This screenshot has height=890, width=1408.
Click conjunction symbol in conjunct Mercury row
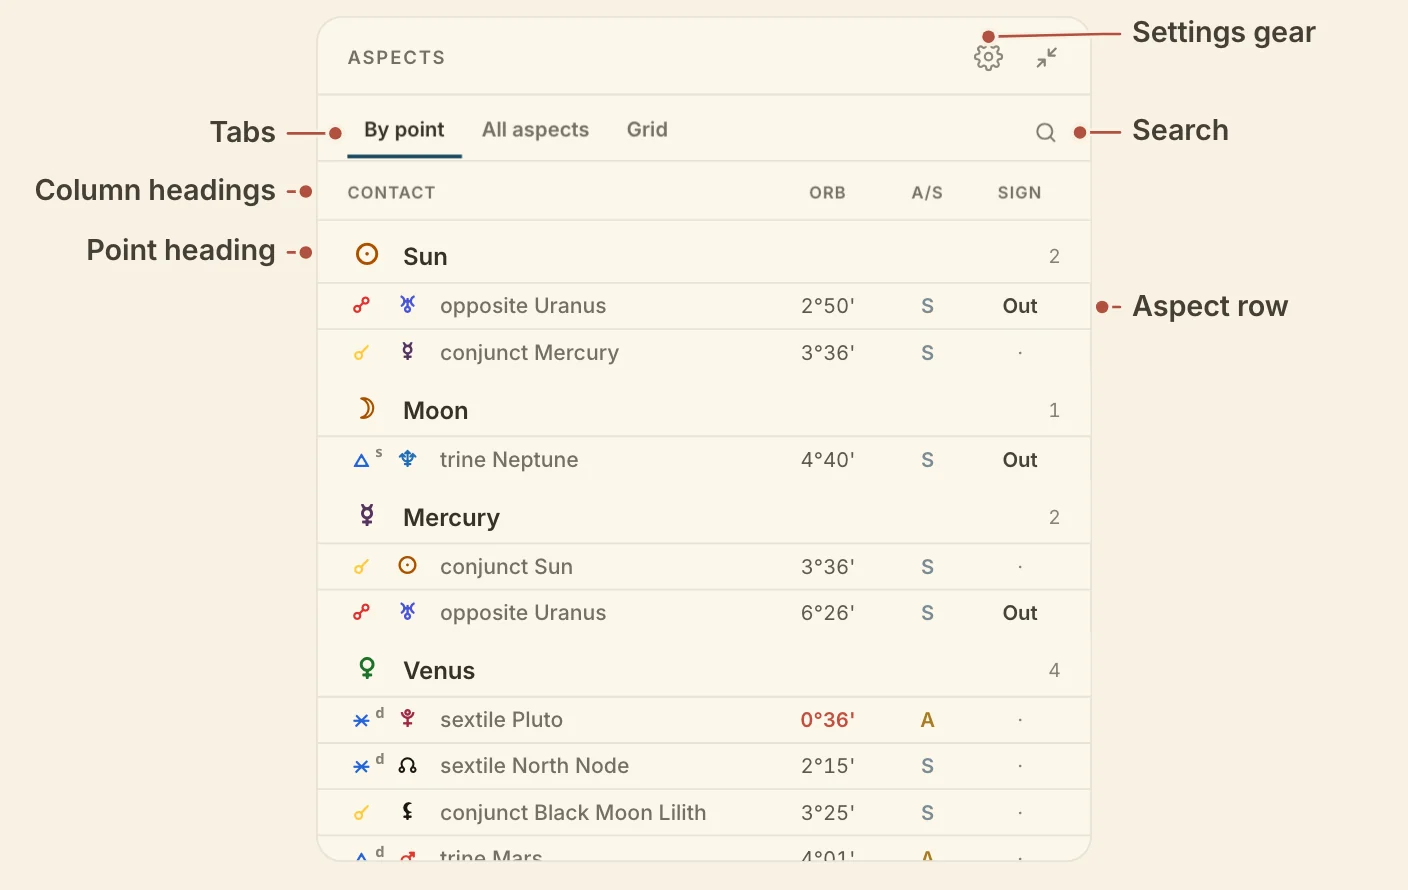click(x=362, y=353)
